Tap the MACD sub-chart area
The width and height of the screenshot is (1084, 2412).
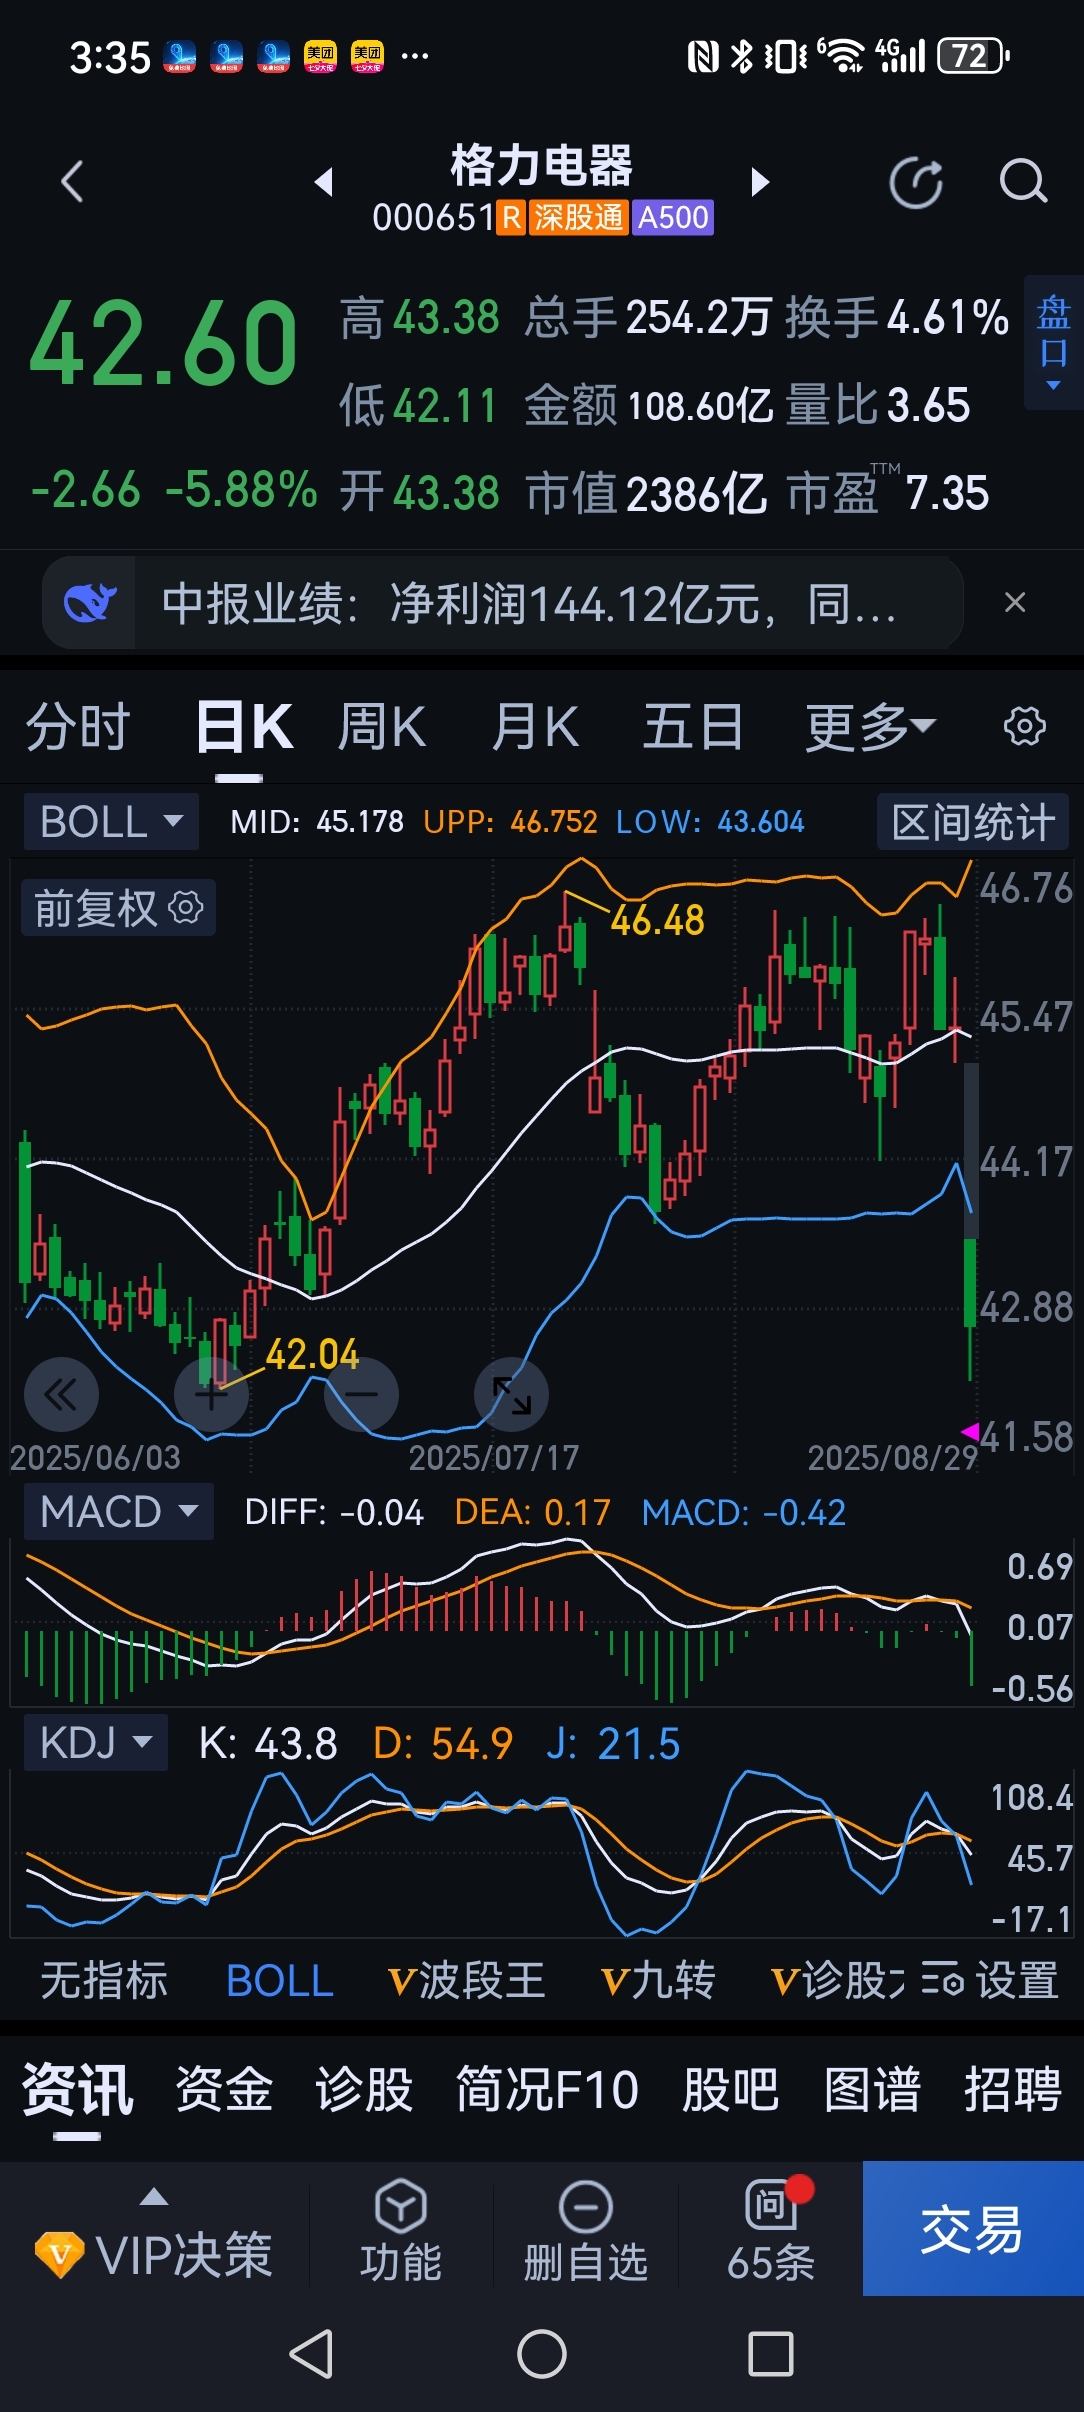pos(490,1623)
